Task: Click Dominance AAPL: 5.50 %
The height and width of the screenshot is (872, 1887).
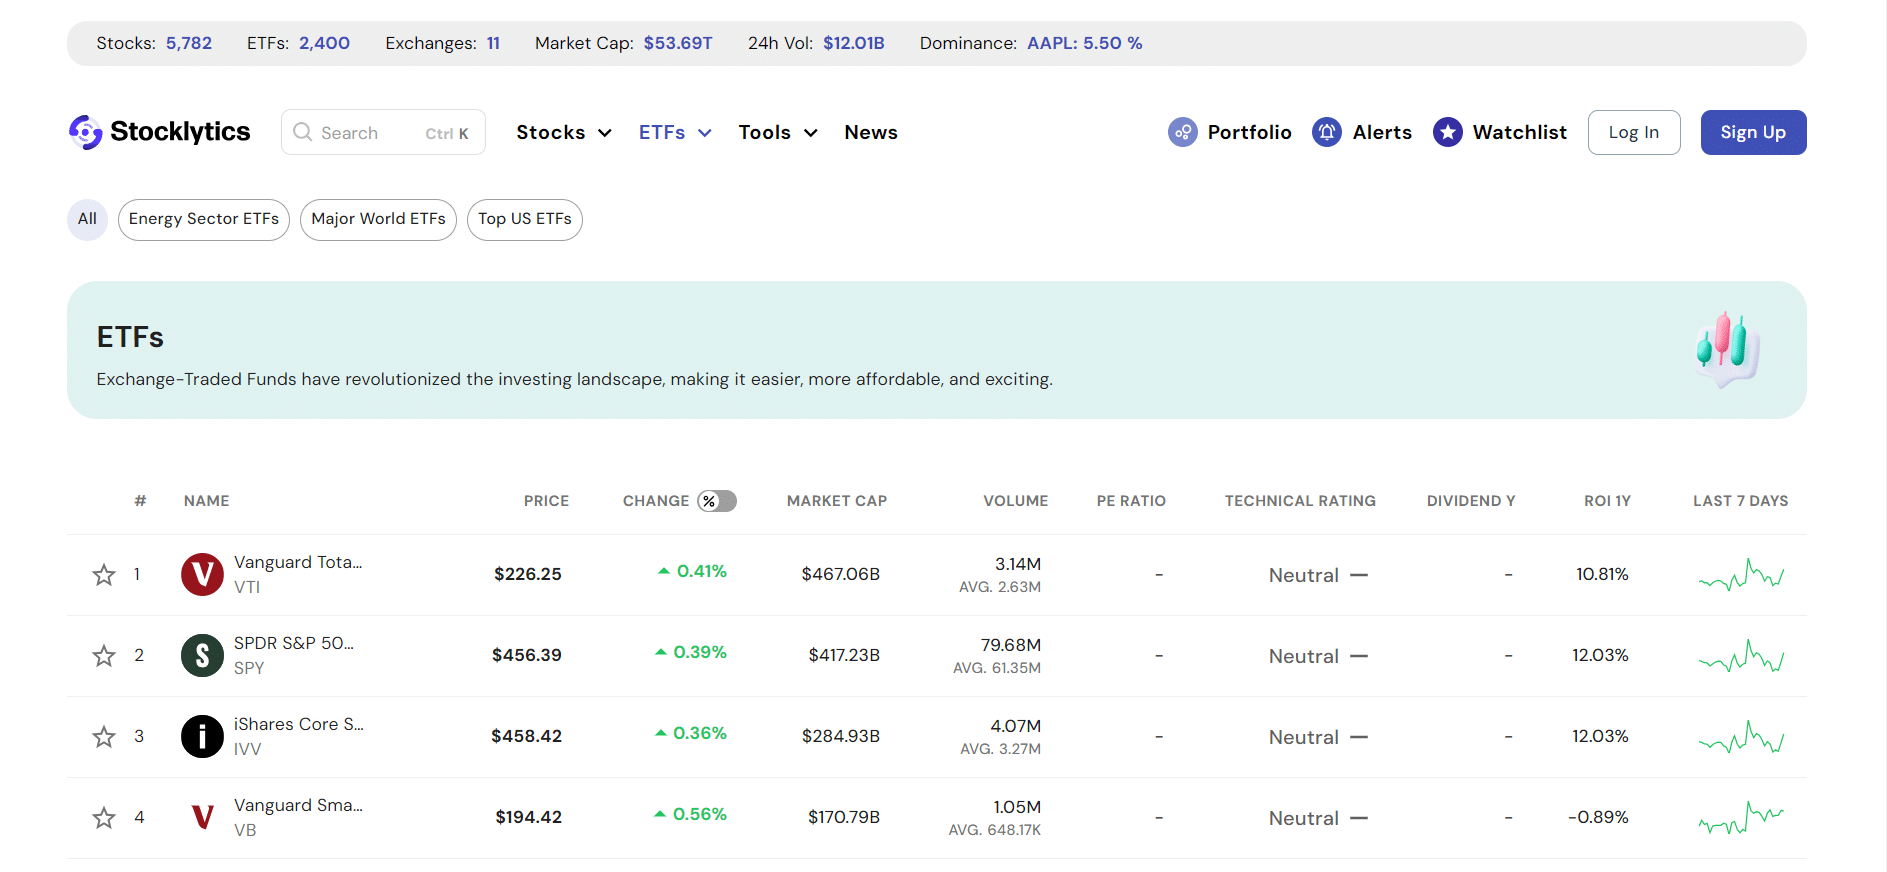Action: pyautogui.click(x=1085, y=43)
